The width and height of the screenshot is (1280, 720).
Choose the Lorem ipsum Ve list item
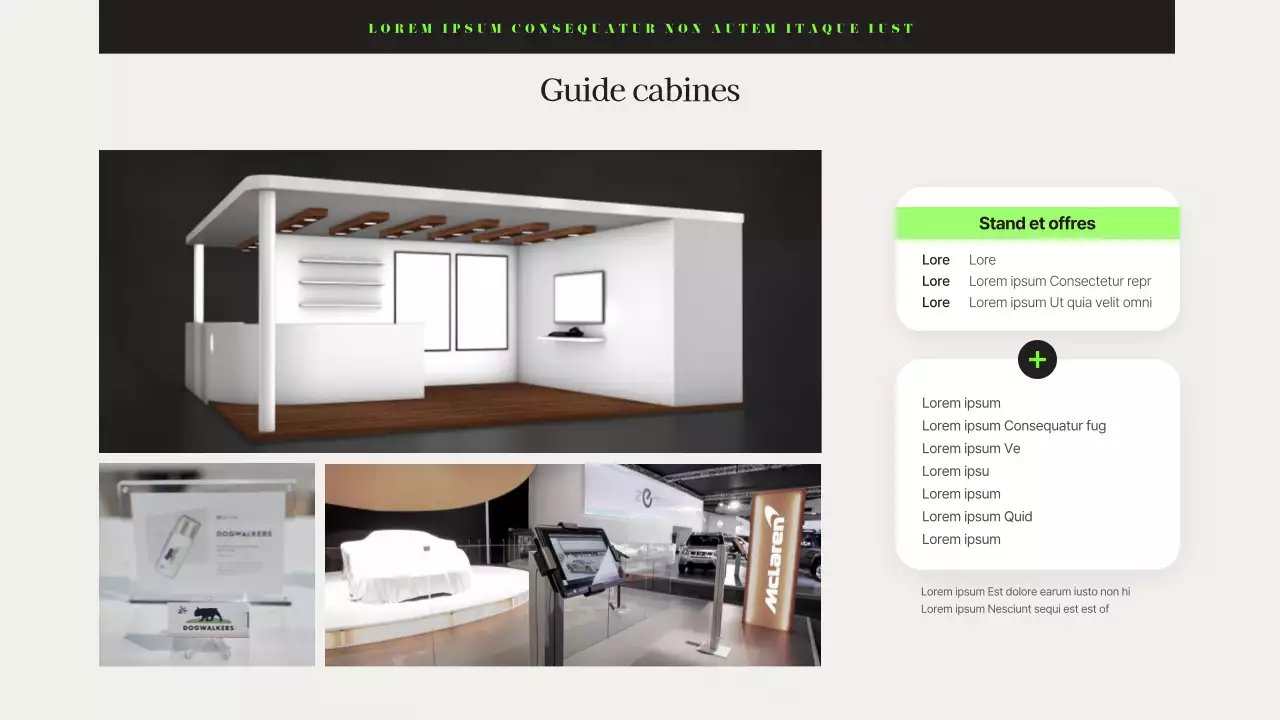coord(970,449)
